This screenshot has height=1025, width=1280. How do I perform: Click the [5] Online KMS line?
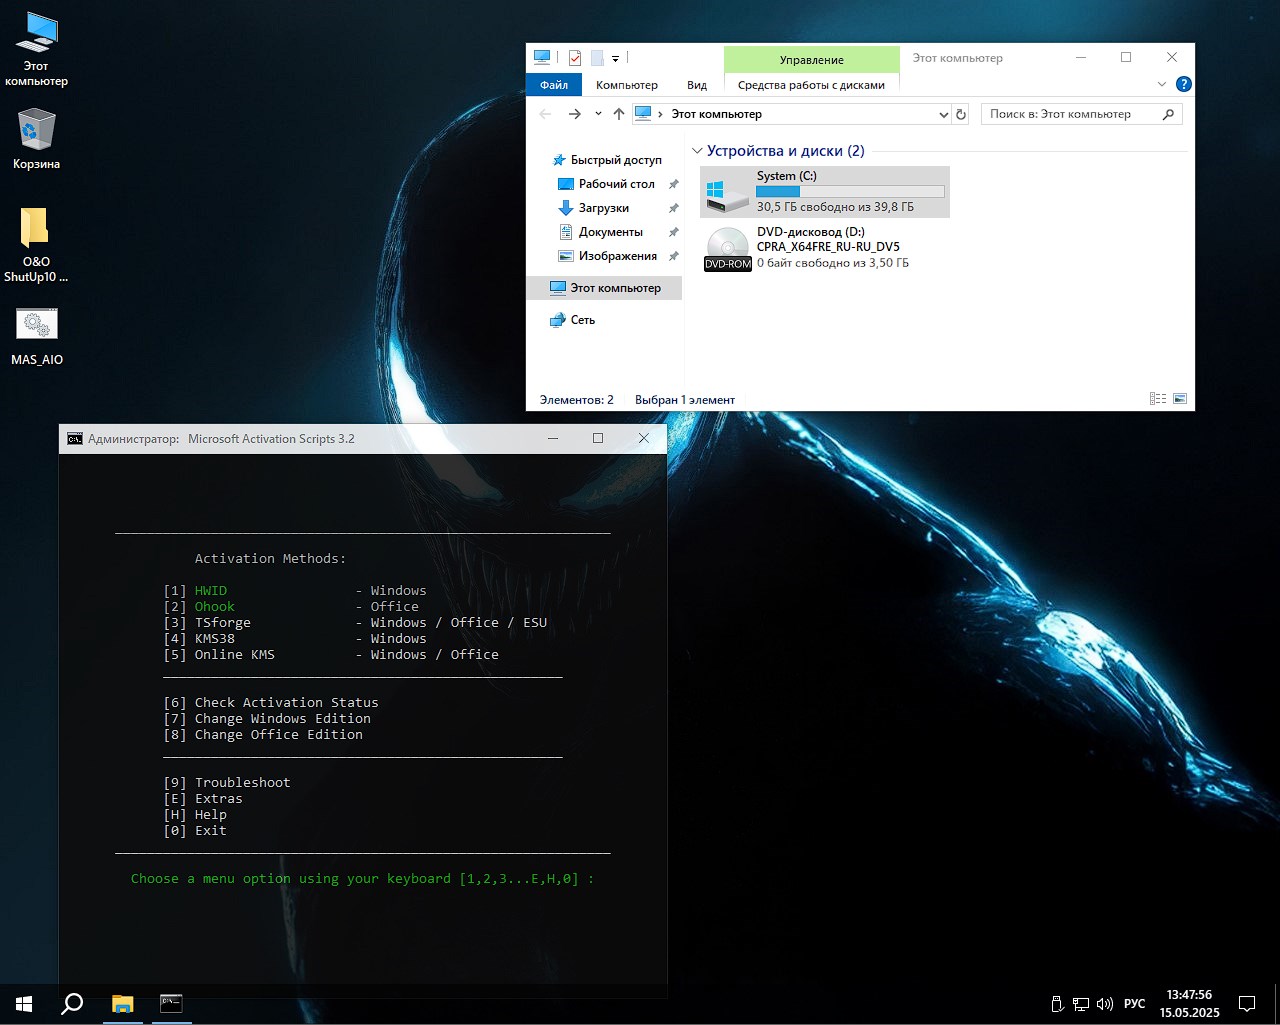click(x=331, y=655)
